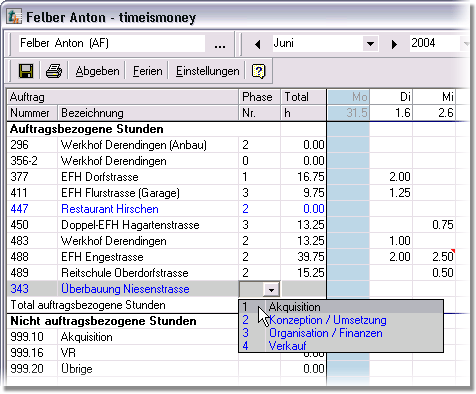Open Phase dropdown arrow for Überbauung Niesenstrasse
Image resolution: width=476 pixels, height=394 pixels.
coord(271,289)
